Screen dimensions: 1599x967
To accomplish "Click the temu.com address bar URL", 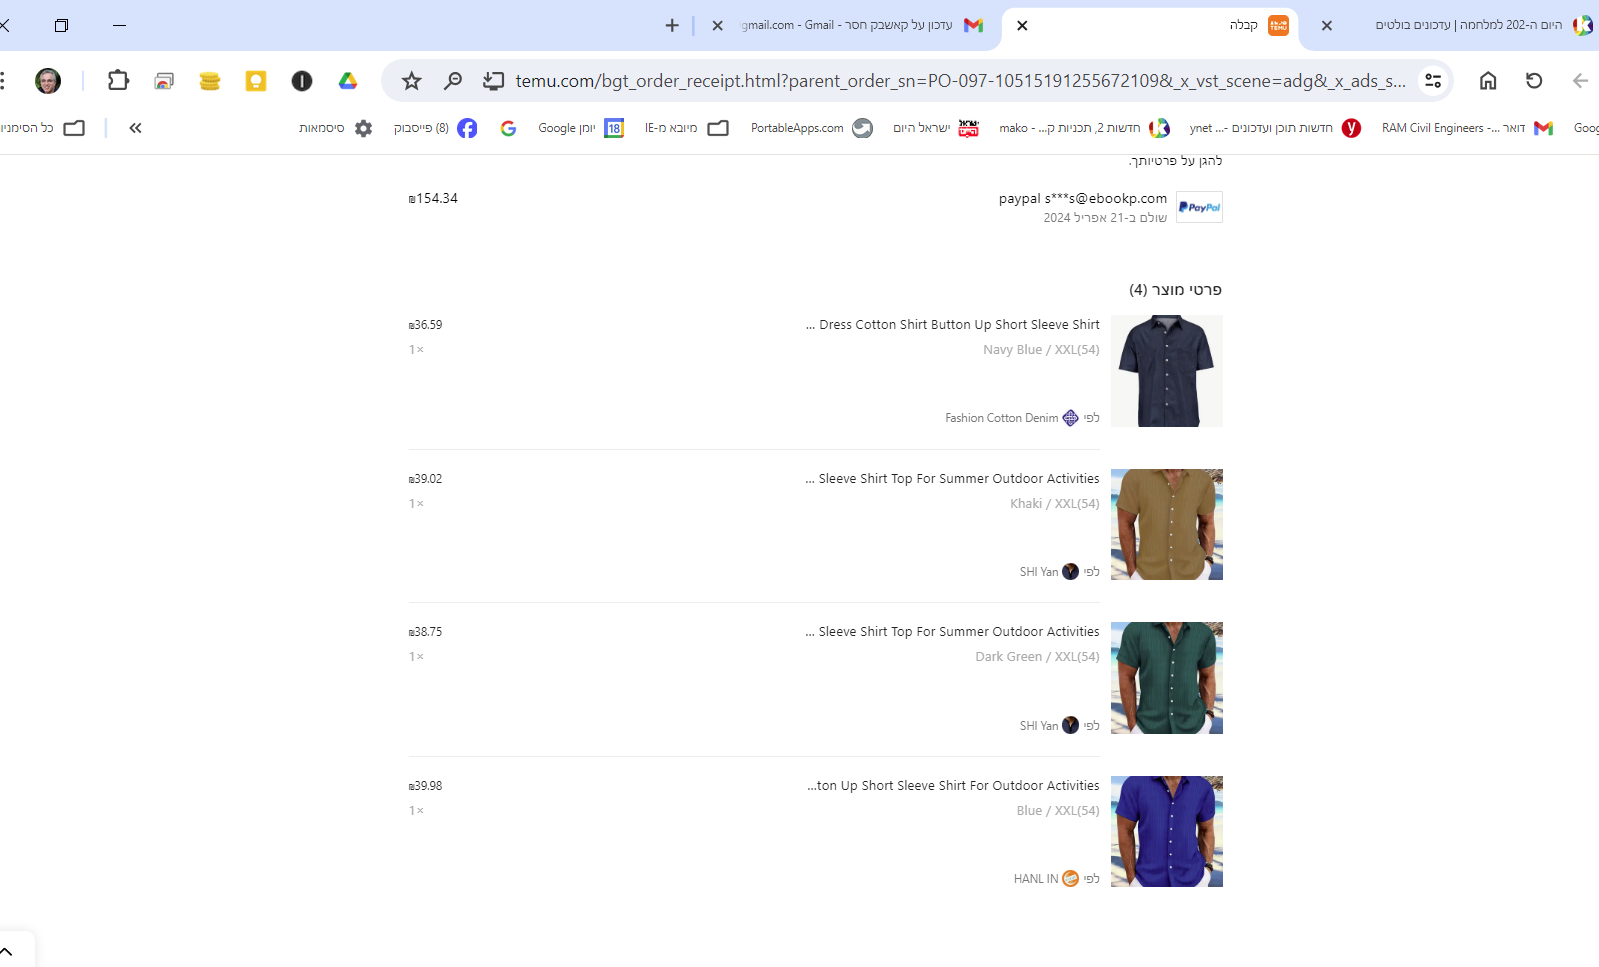I will [960, 81].
